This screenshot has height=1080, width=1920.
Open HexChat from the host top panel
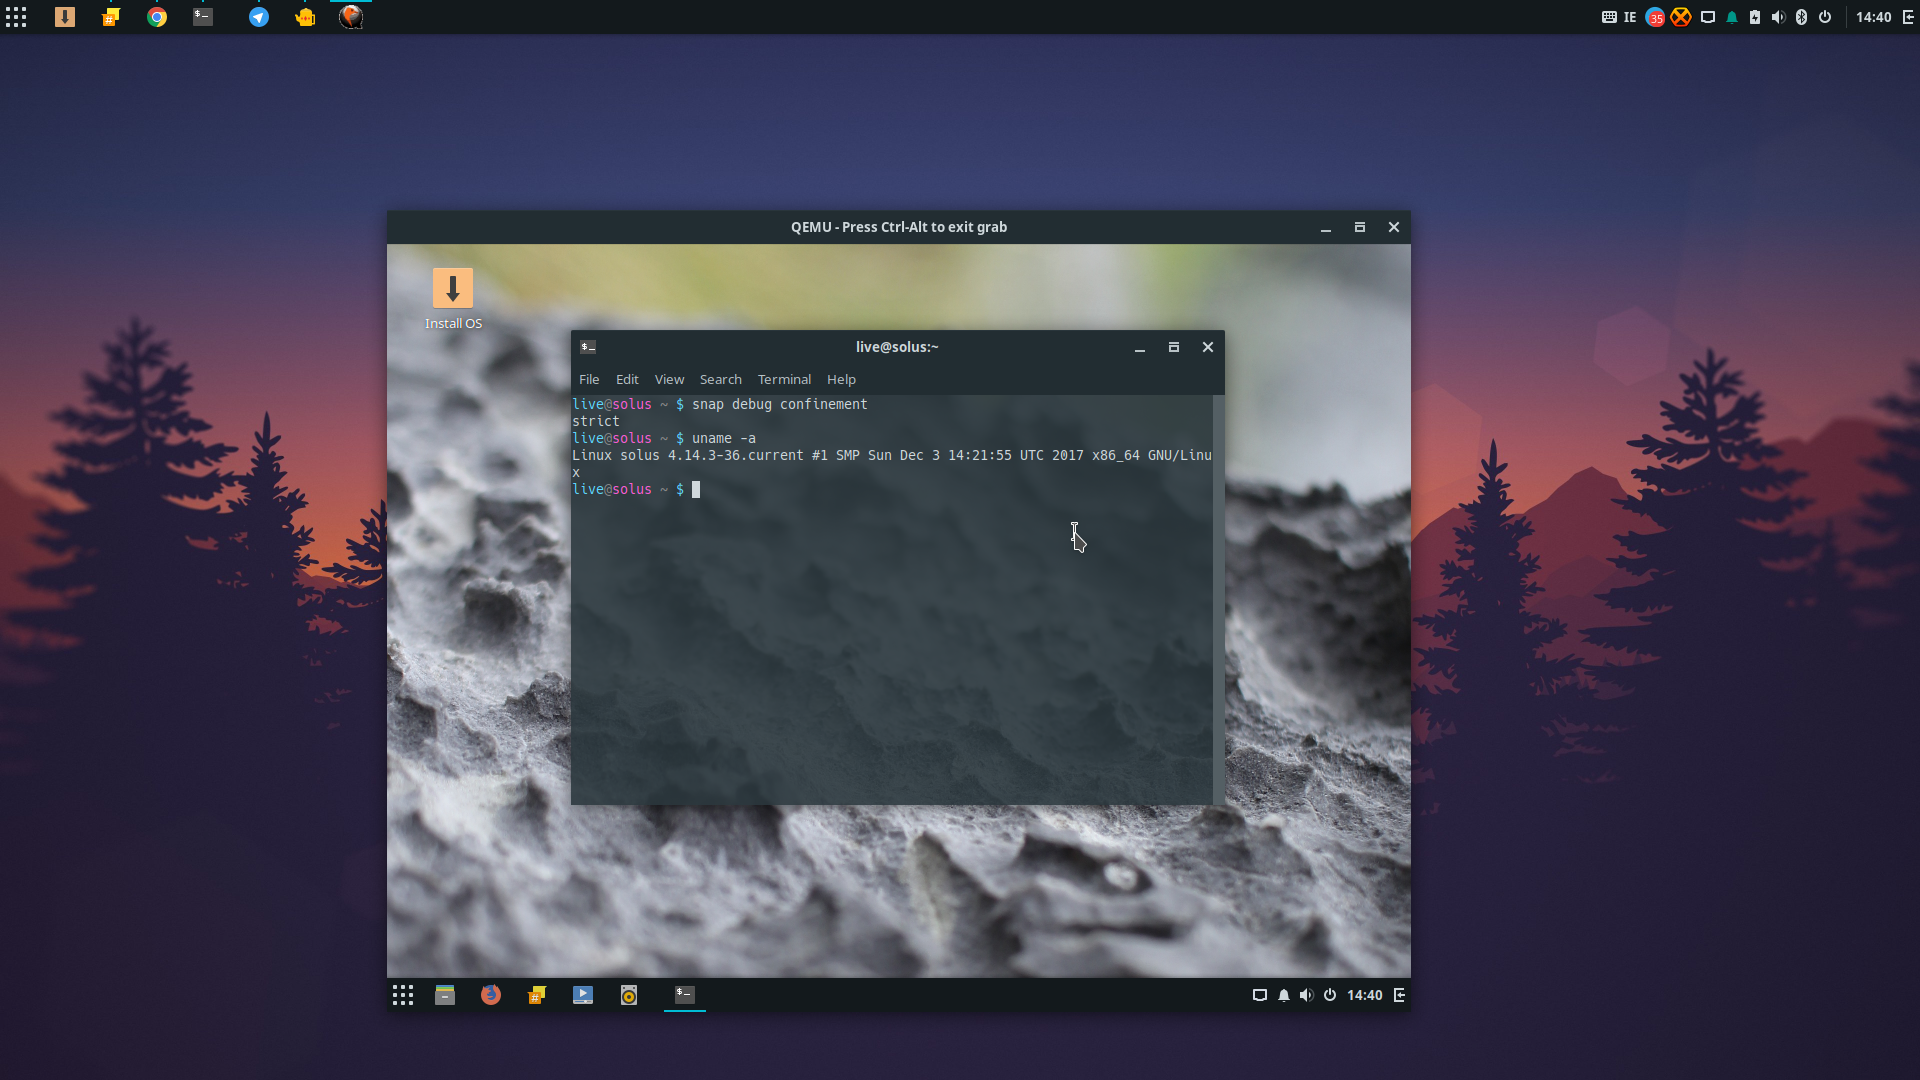pyautogui.click(x=111, y=17)
